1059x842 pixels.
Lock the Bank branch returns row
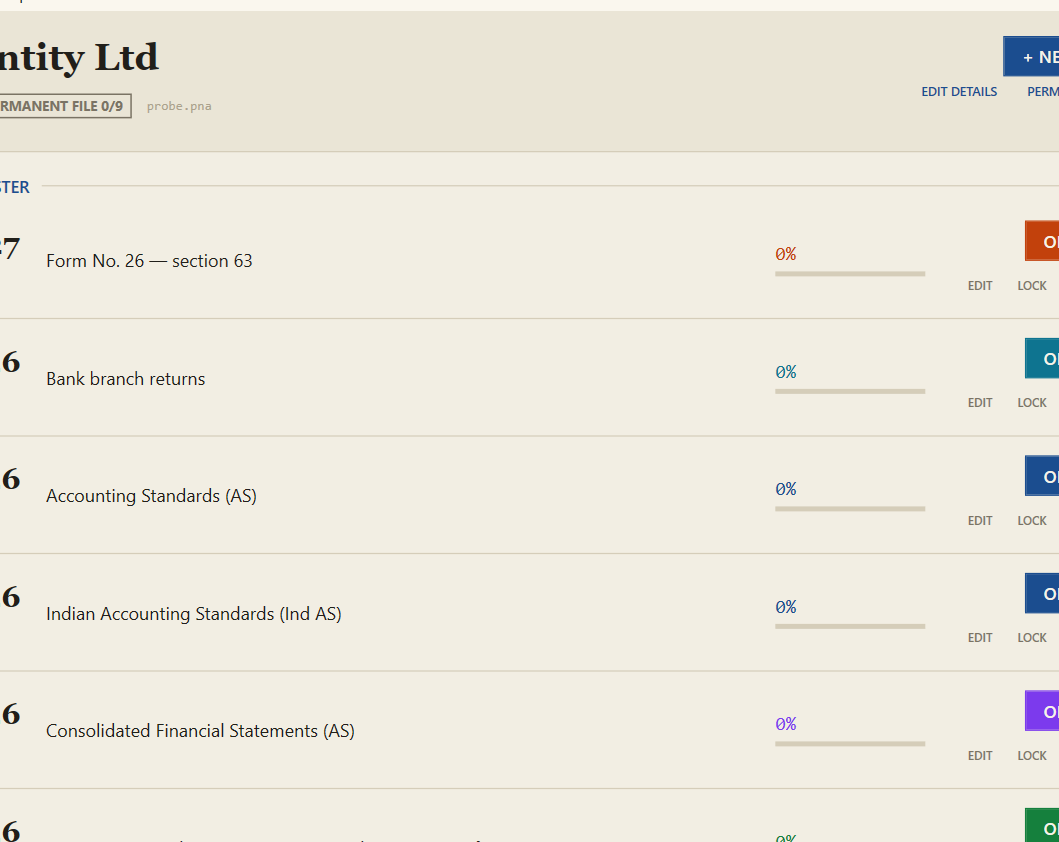(1032, 402)
